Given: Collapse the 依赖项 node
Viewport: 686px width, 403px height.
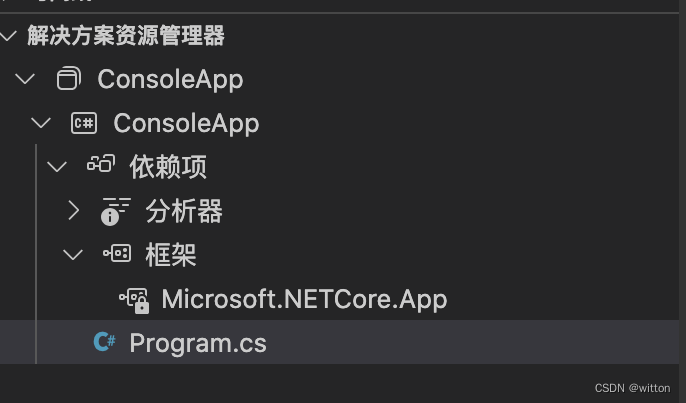Looking at the screenshot, I should tap(57, 166).
